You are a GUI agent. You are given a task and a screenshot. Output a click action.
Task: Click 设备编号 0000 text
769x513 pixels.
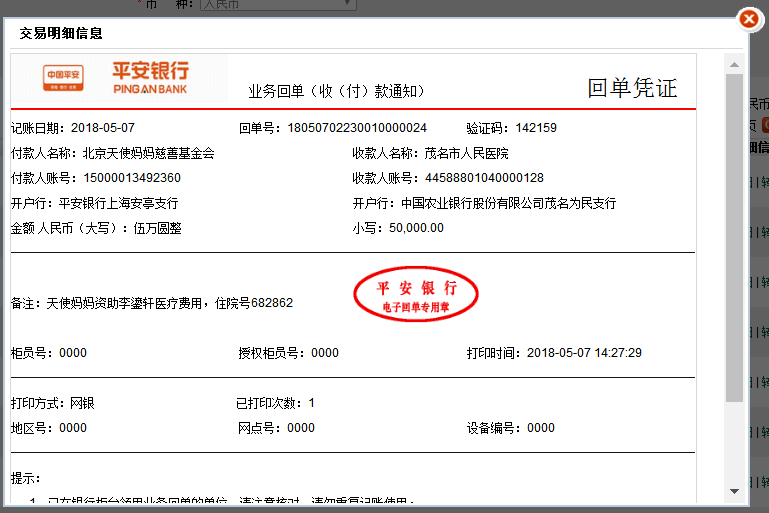coord(511,428)
